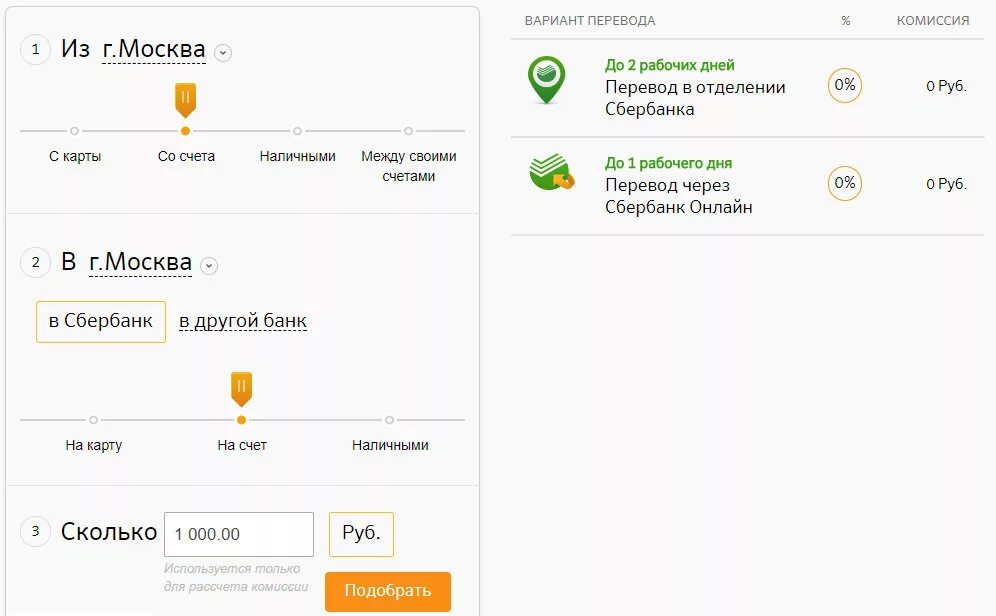Screen dimensions: 996x616
Task: Click the 0% circle for Sberbank Online transfer
Action: coord(845,183)
